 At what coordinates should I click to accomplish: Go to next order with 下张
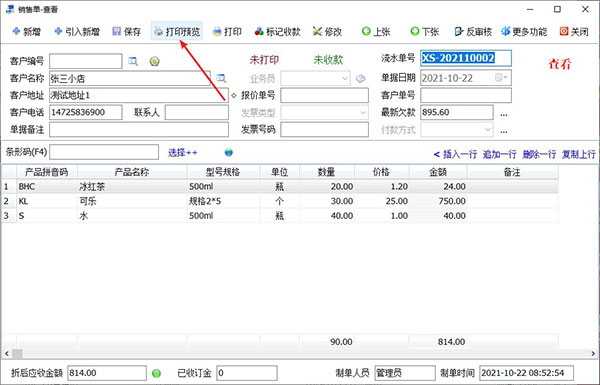[424, 31]
